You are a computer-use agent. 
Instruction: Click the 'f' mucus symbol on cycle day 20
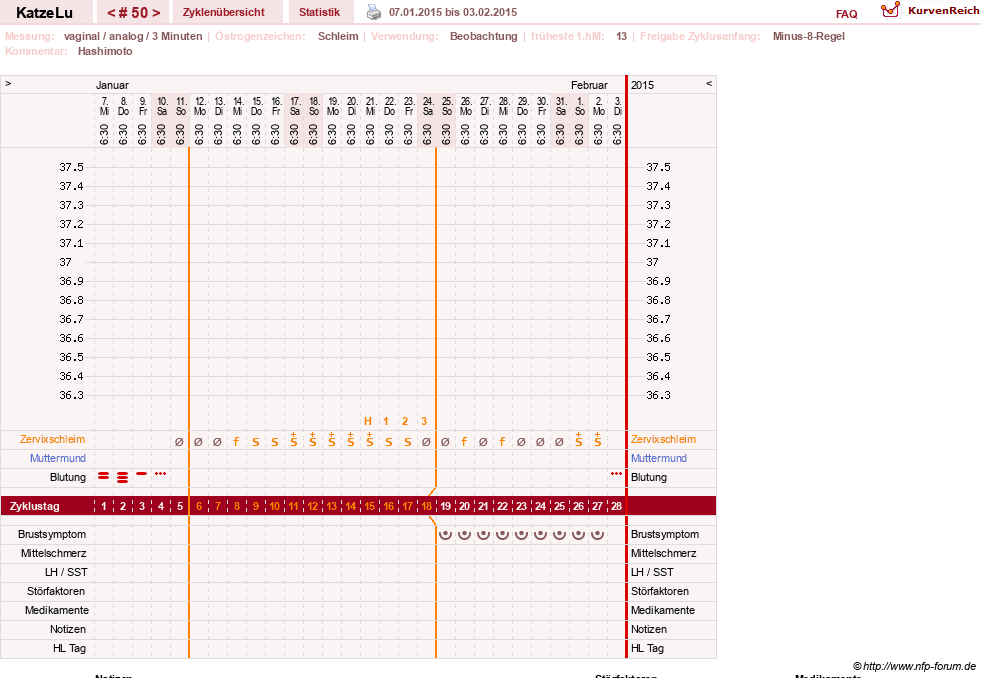coord(464,442)
